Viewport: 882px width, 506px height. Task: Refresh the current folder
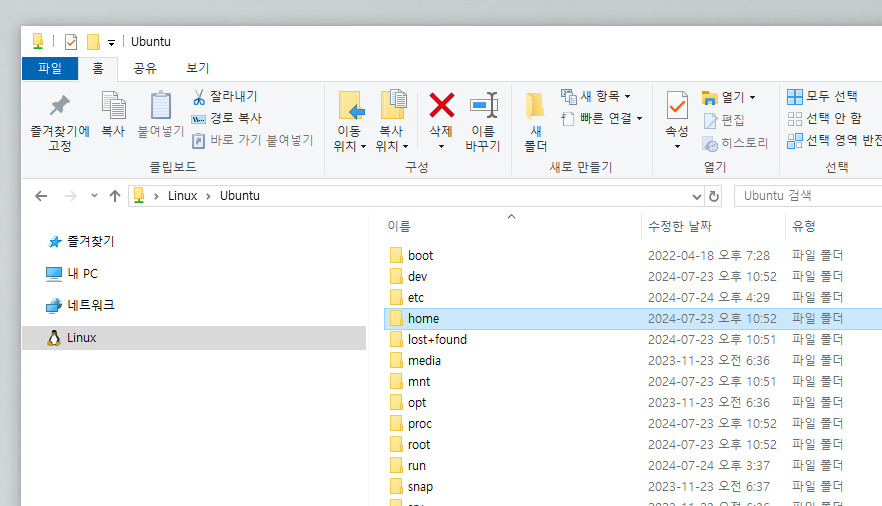click(714, 196)
